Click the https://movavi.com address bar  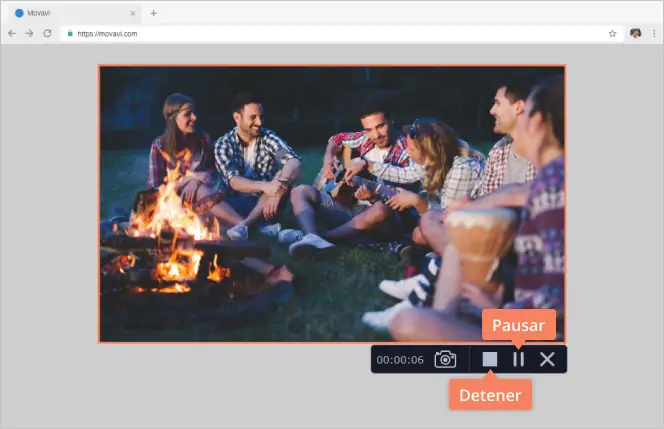coord(341,33)
